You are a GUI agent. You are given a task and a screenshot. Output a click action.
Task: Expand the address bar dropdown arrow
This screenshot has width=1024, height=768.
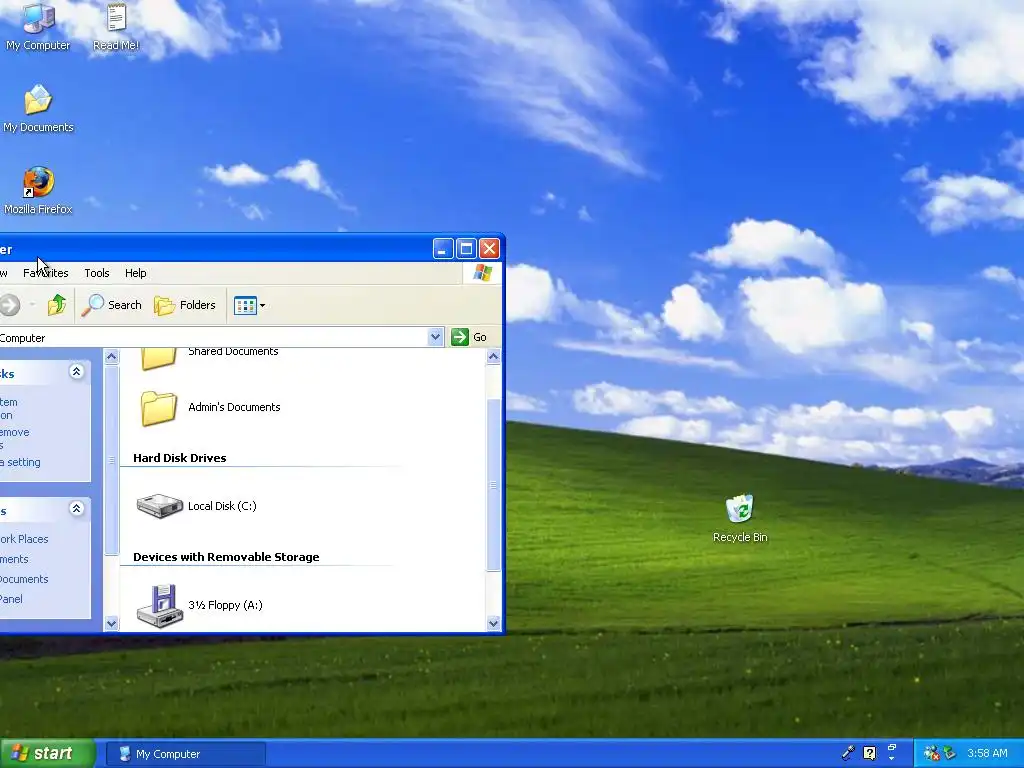[x=436, y=337]
